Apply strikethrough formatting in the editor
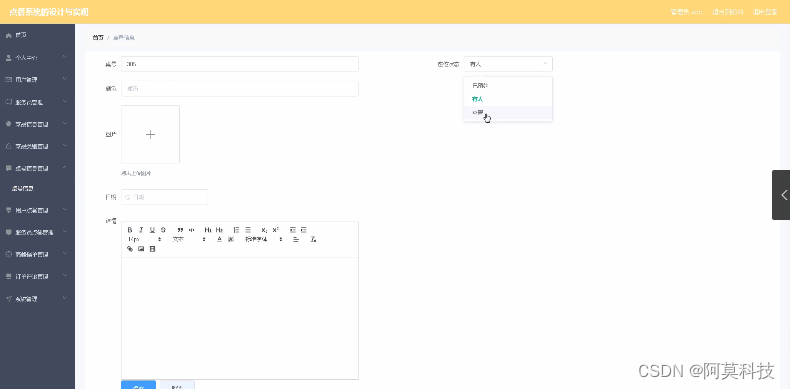This screenshot has width=790, height=389. (163, 230)
